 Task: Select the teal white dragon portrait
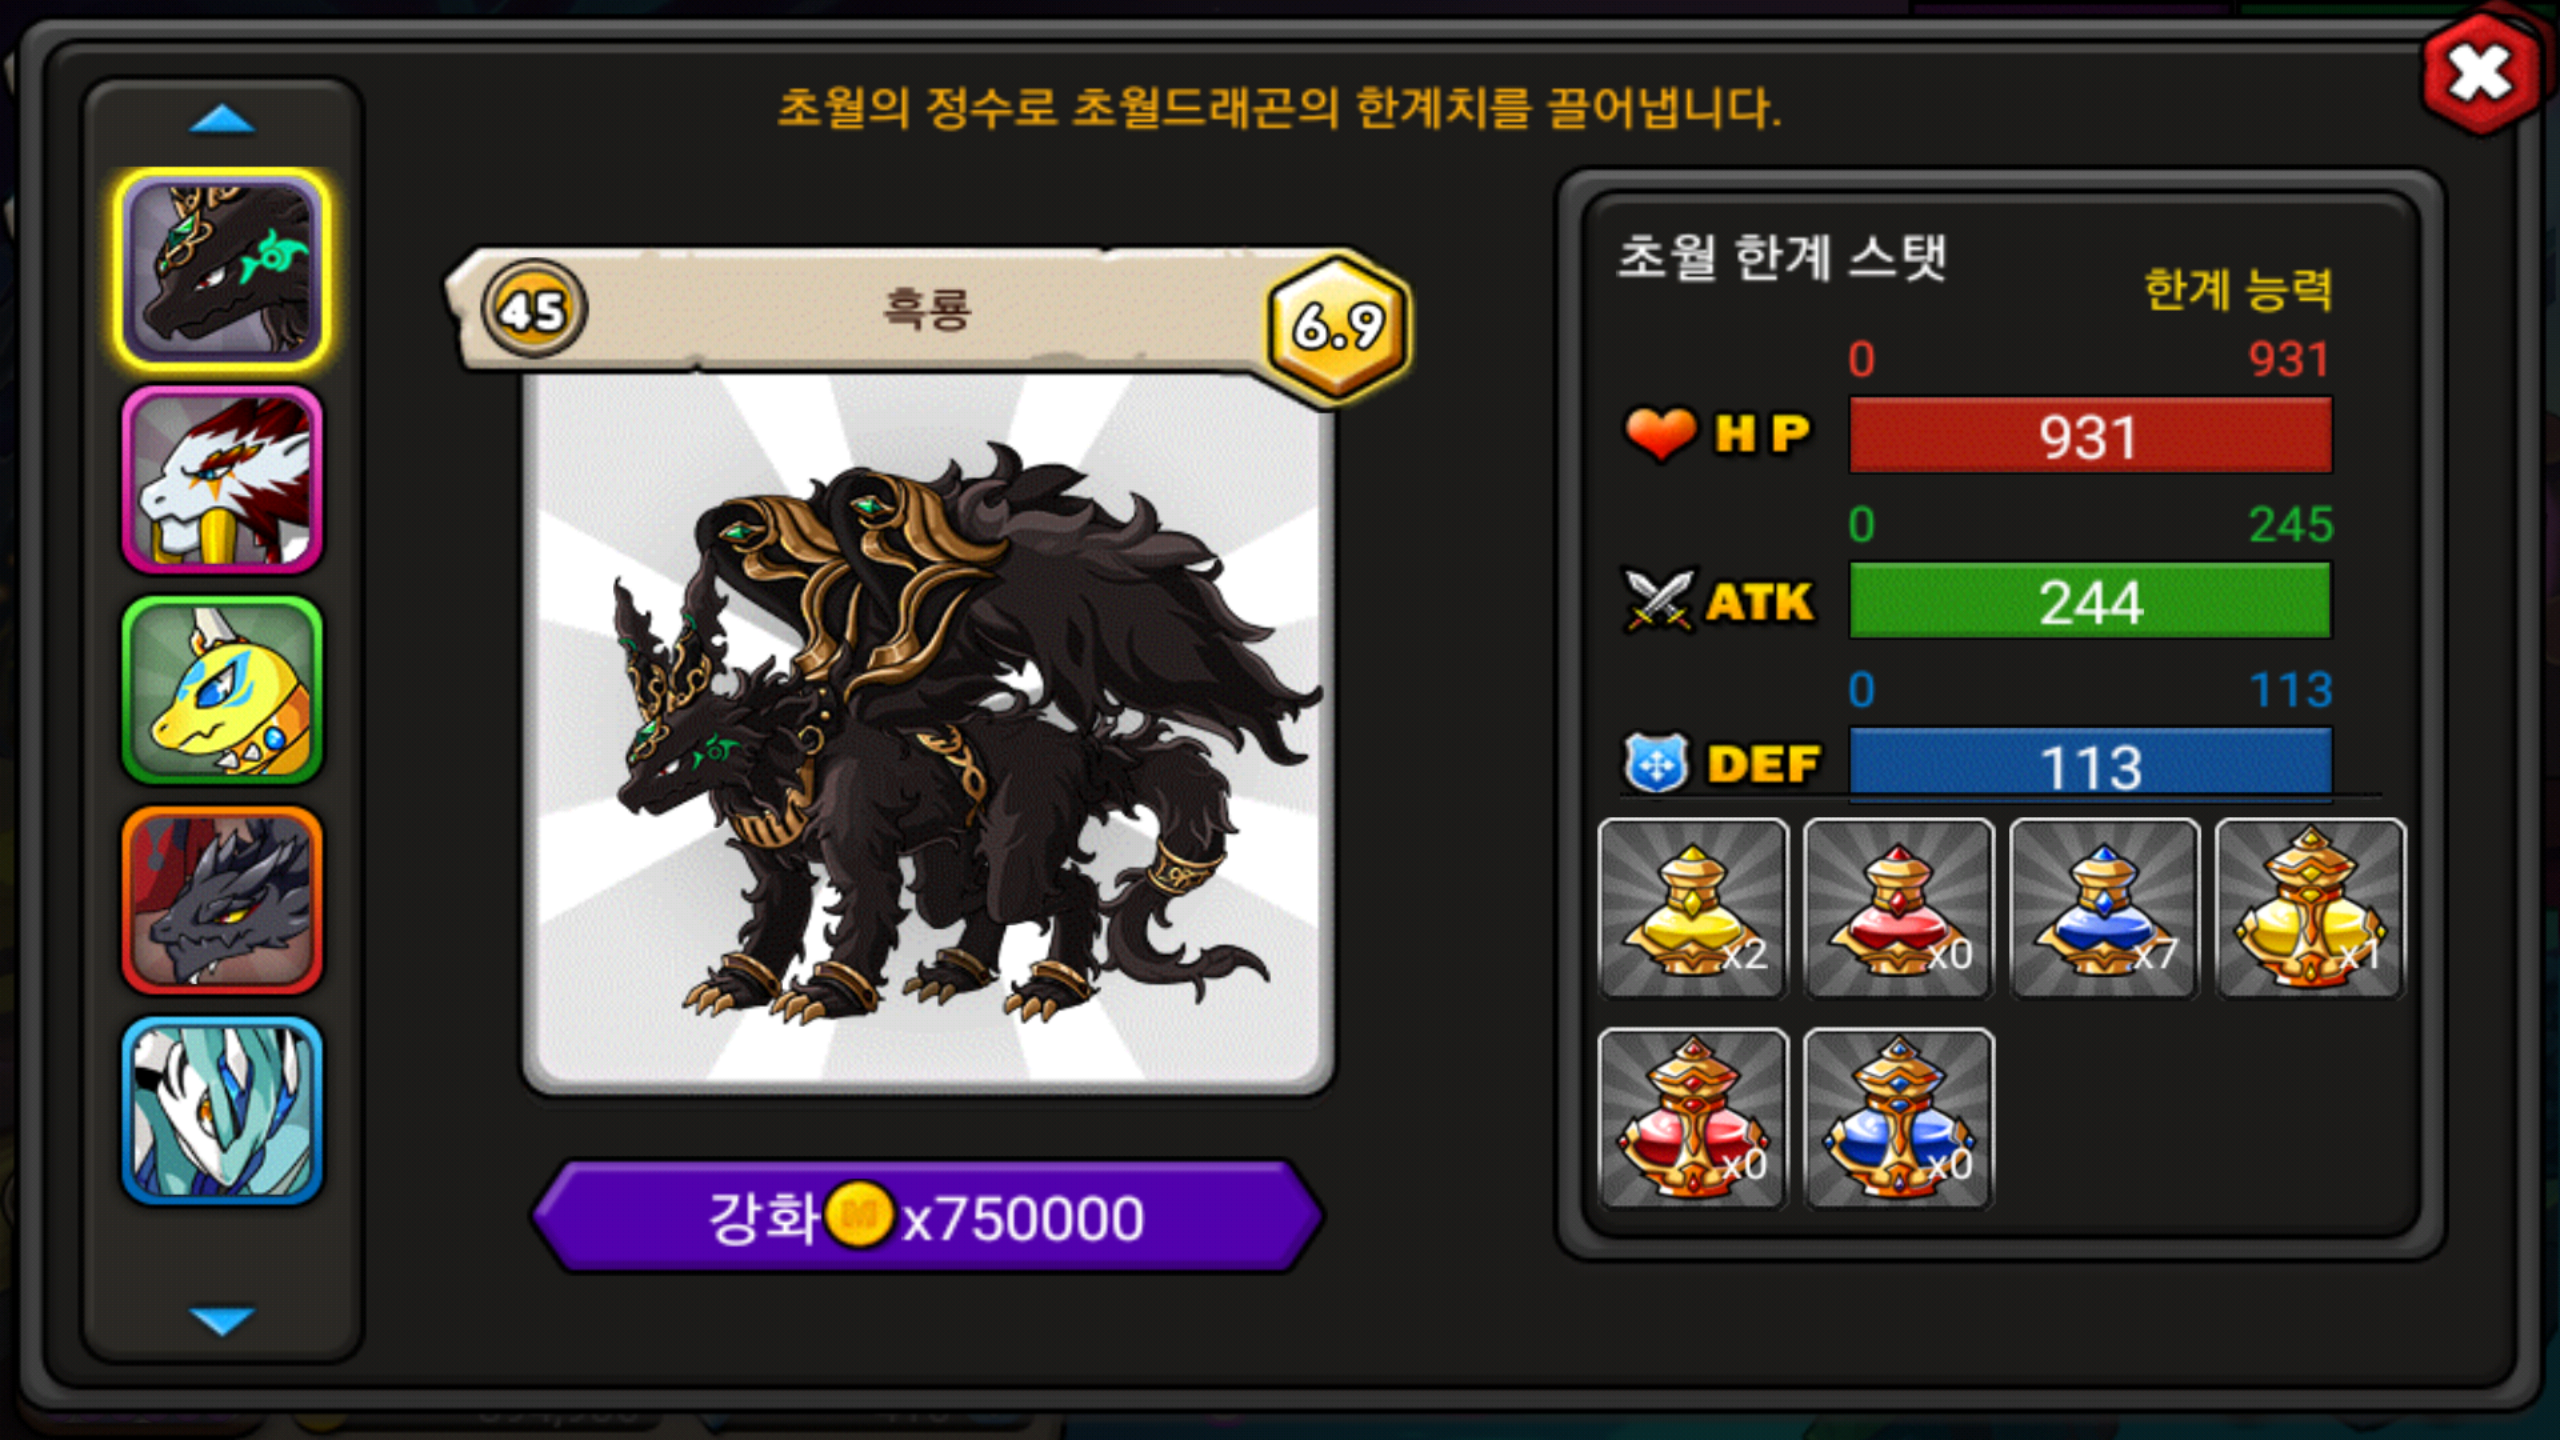tap(222, 1111)
